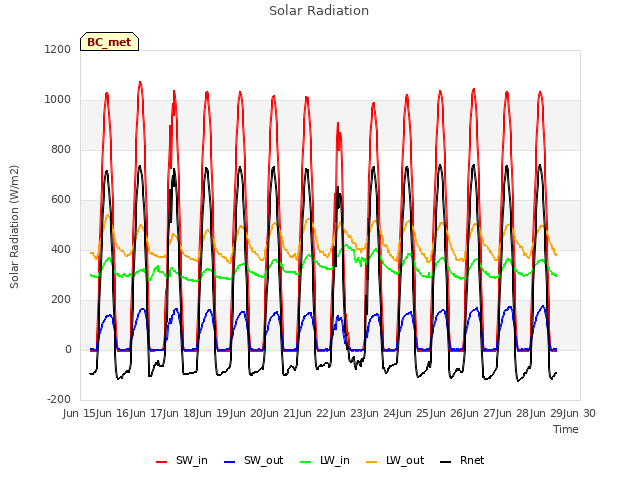Click the black Rnet legend swatch

coord(446,462)
